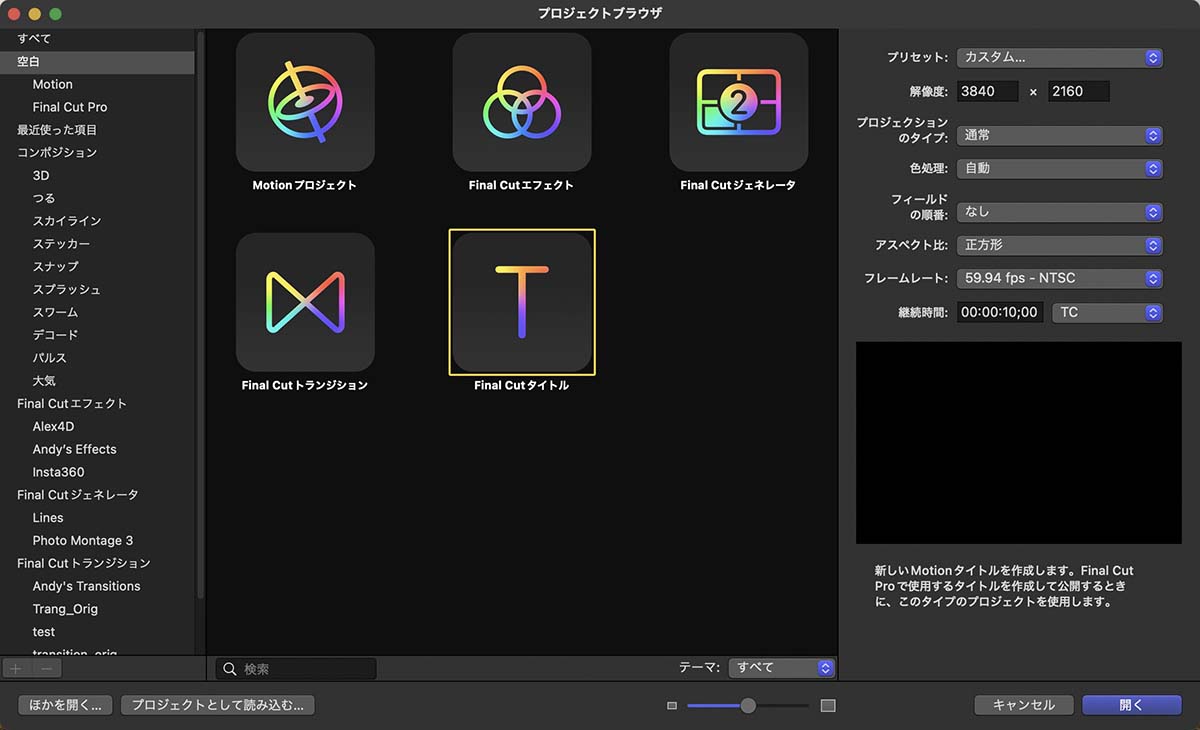1200x730 pixels.
Task: Click the 開く button
Action: 1131,705
